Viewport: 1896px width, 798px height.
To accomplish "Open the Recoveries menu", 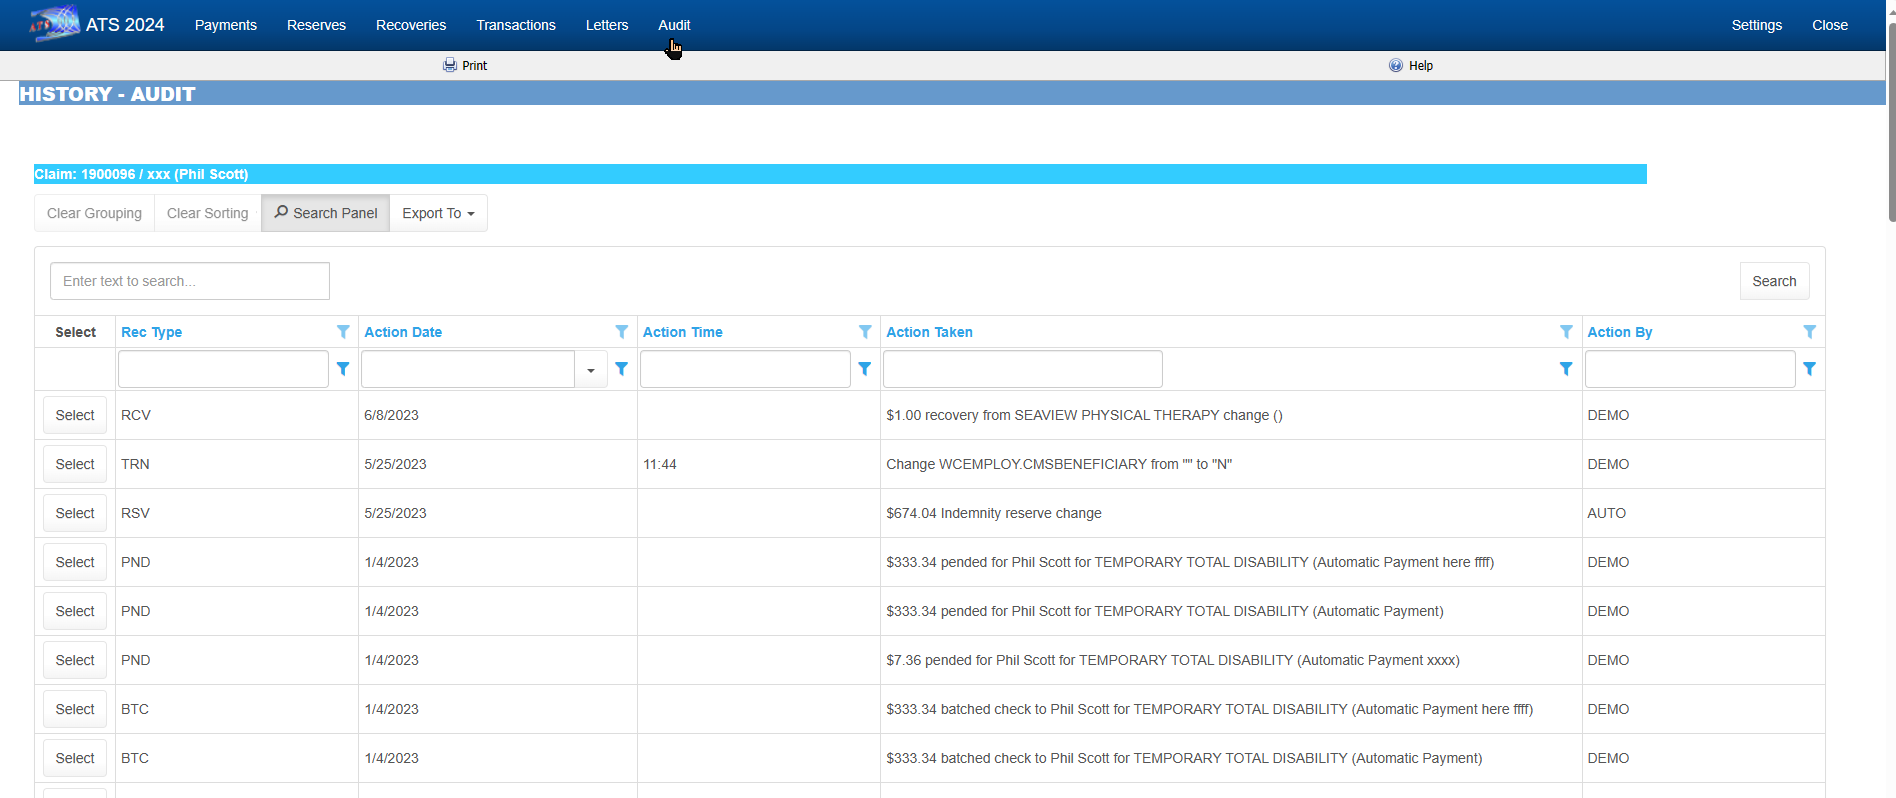I will [411, 25].
